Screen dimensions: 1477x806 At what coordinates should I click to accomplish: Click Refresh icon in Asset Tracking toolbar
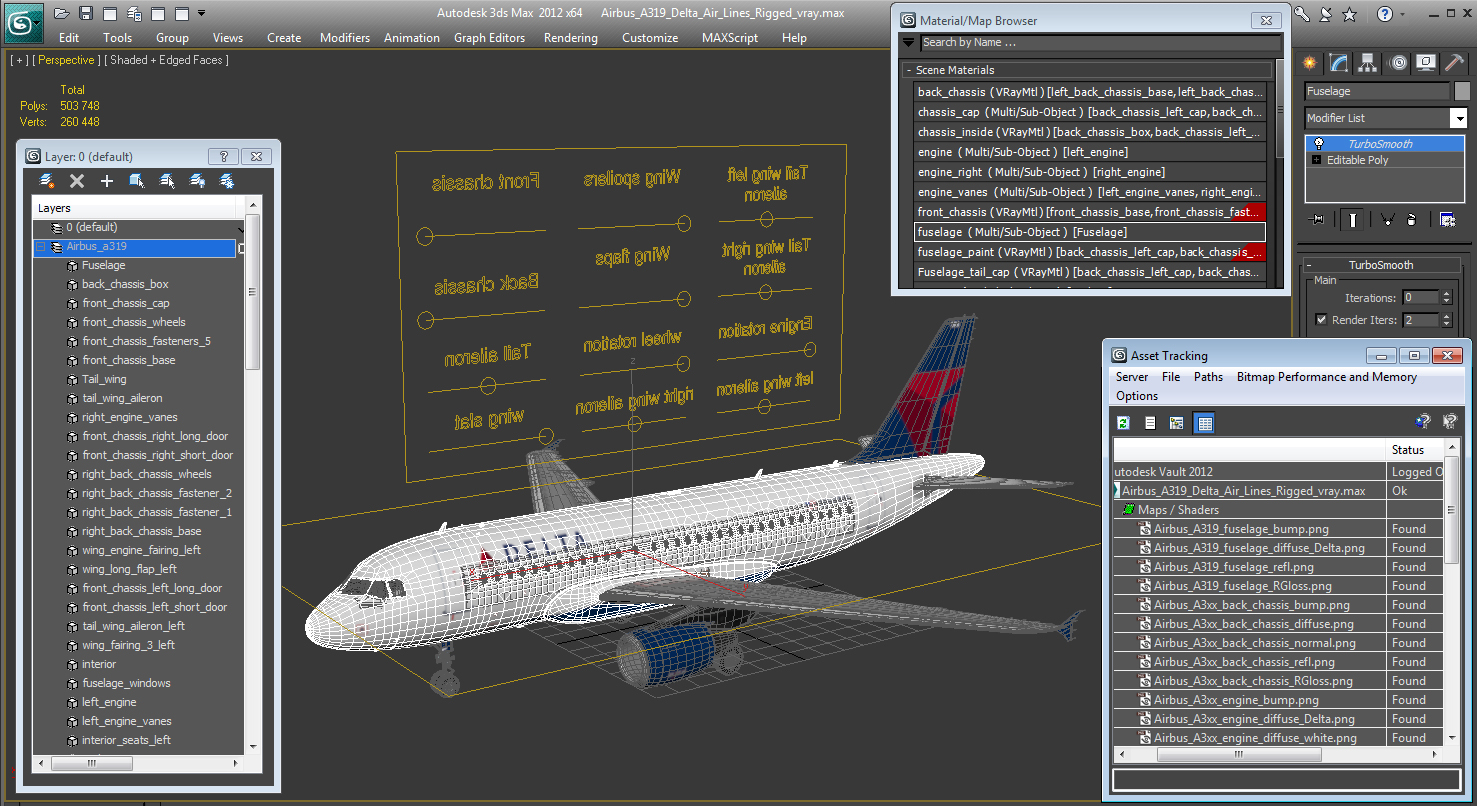pos(1123,423)
